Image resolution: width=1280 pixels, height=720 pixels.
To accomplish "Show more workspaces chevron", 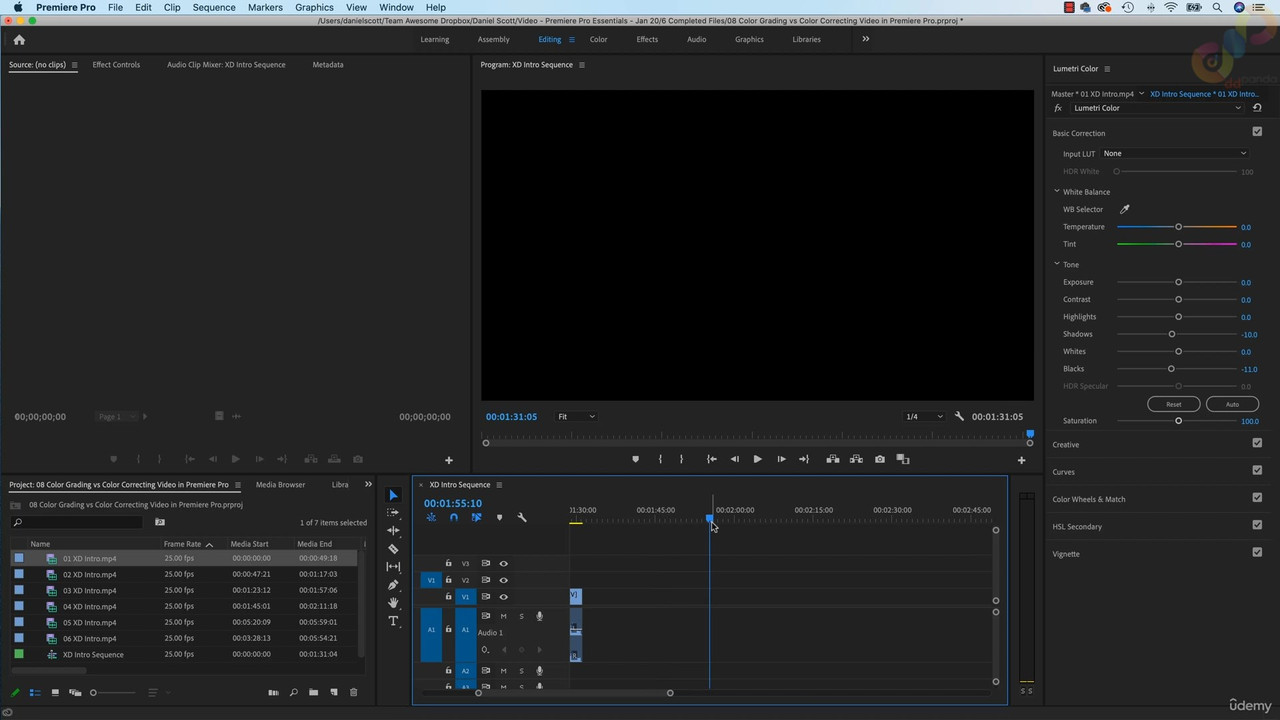I will click(x=865, y=39).
